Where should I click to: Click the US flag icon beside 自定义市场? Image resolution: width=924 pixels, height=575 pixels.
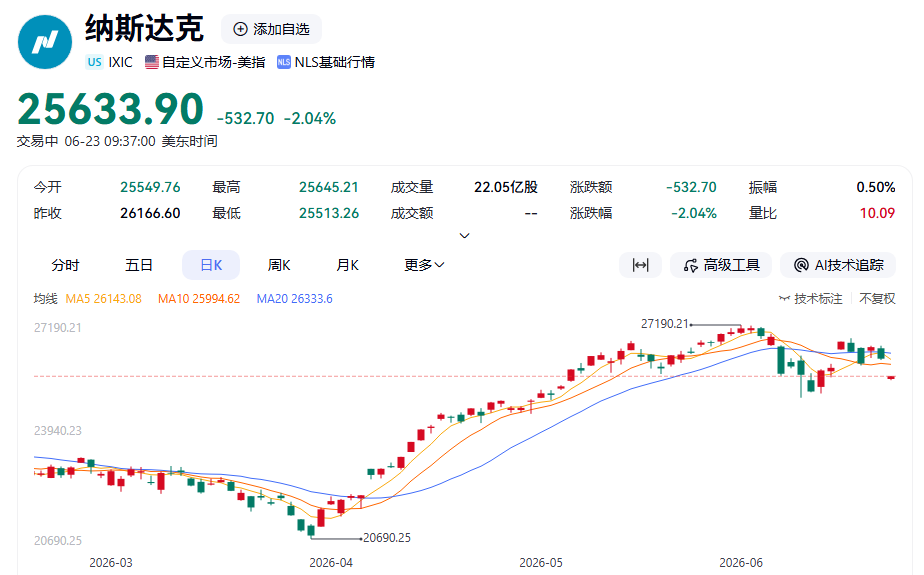click(x=152, y=62)
